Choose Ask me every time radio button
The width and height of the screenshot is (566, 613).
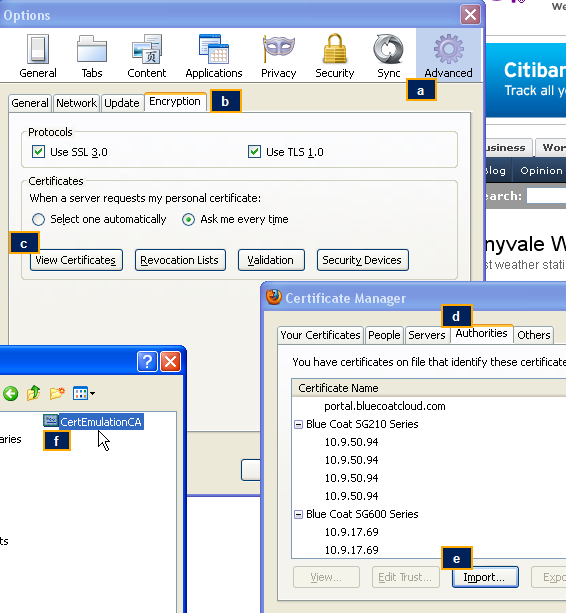(188, 219)
